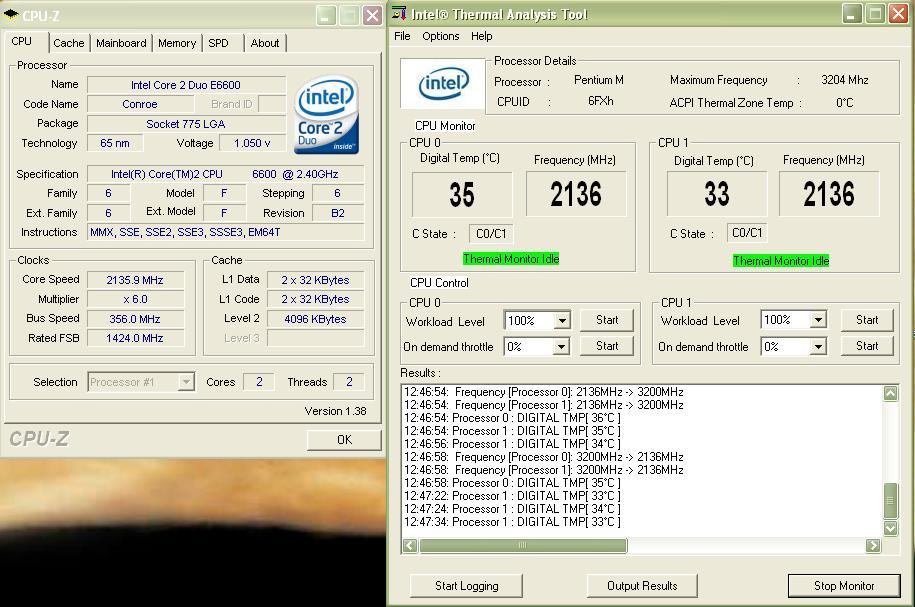
Task: Open the Options menu
Action: [441, 36]
